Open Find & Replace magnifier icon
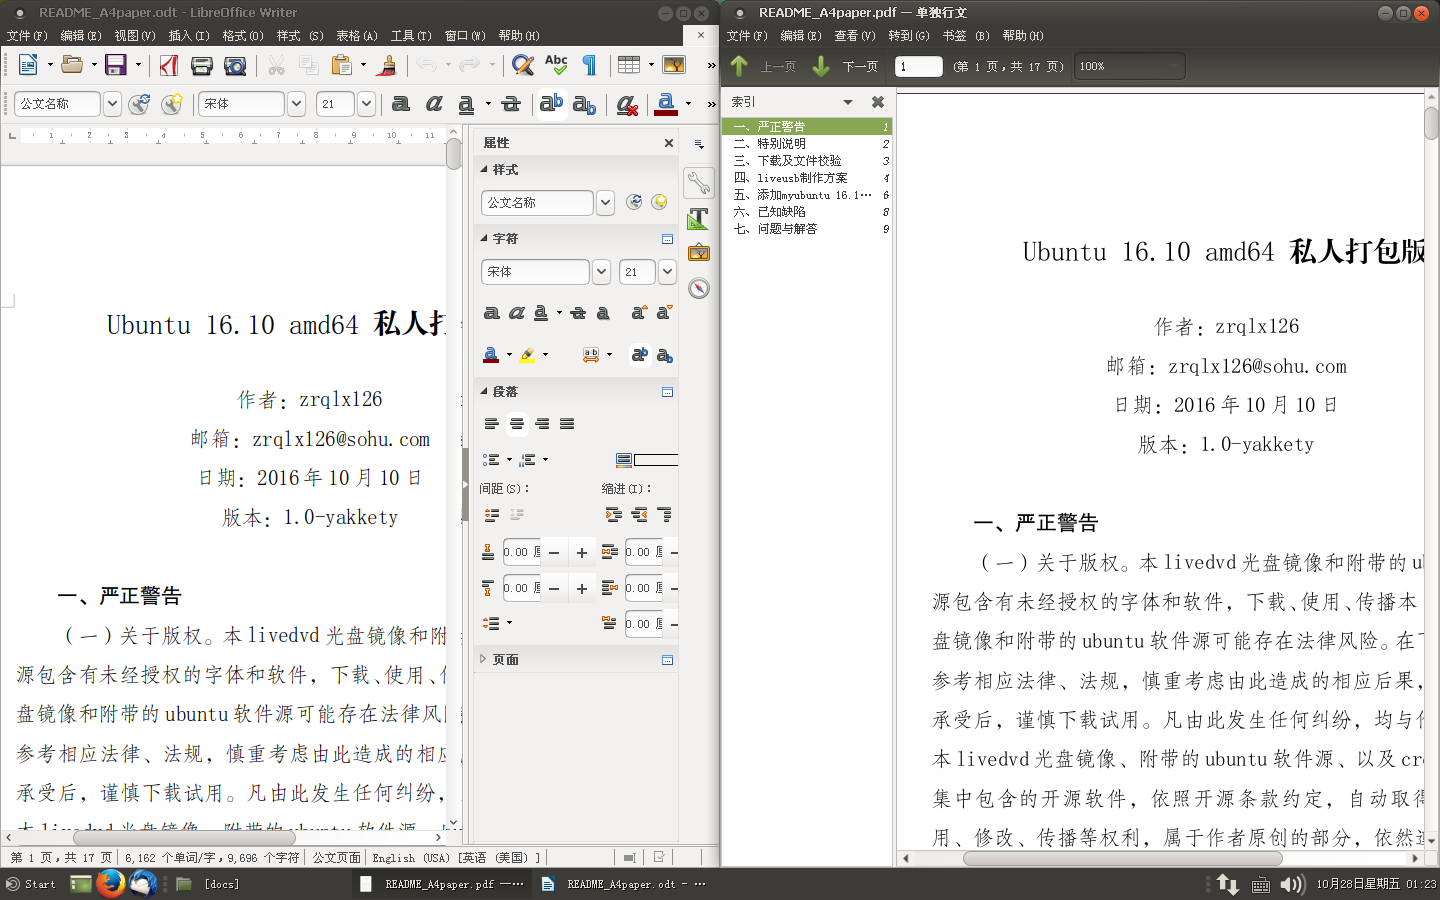The image size is (1440, 900). tap(522, 65)
